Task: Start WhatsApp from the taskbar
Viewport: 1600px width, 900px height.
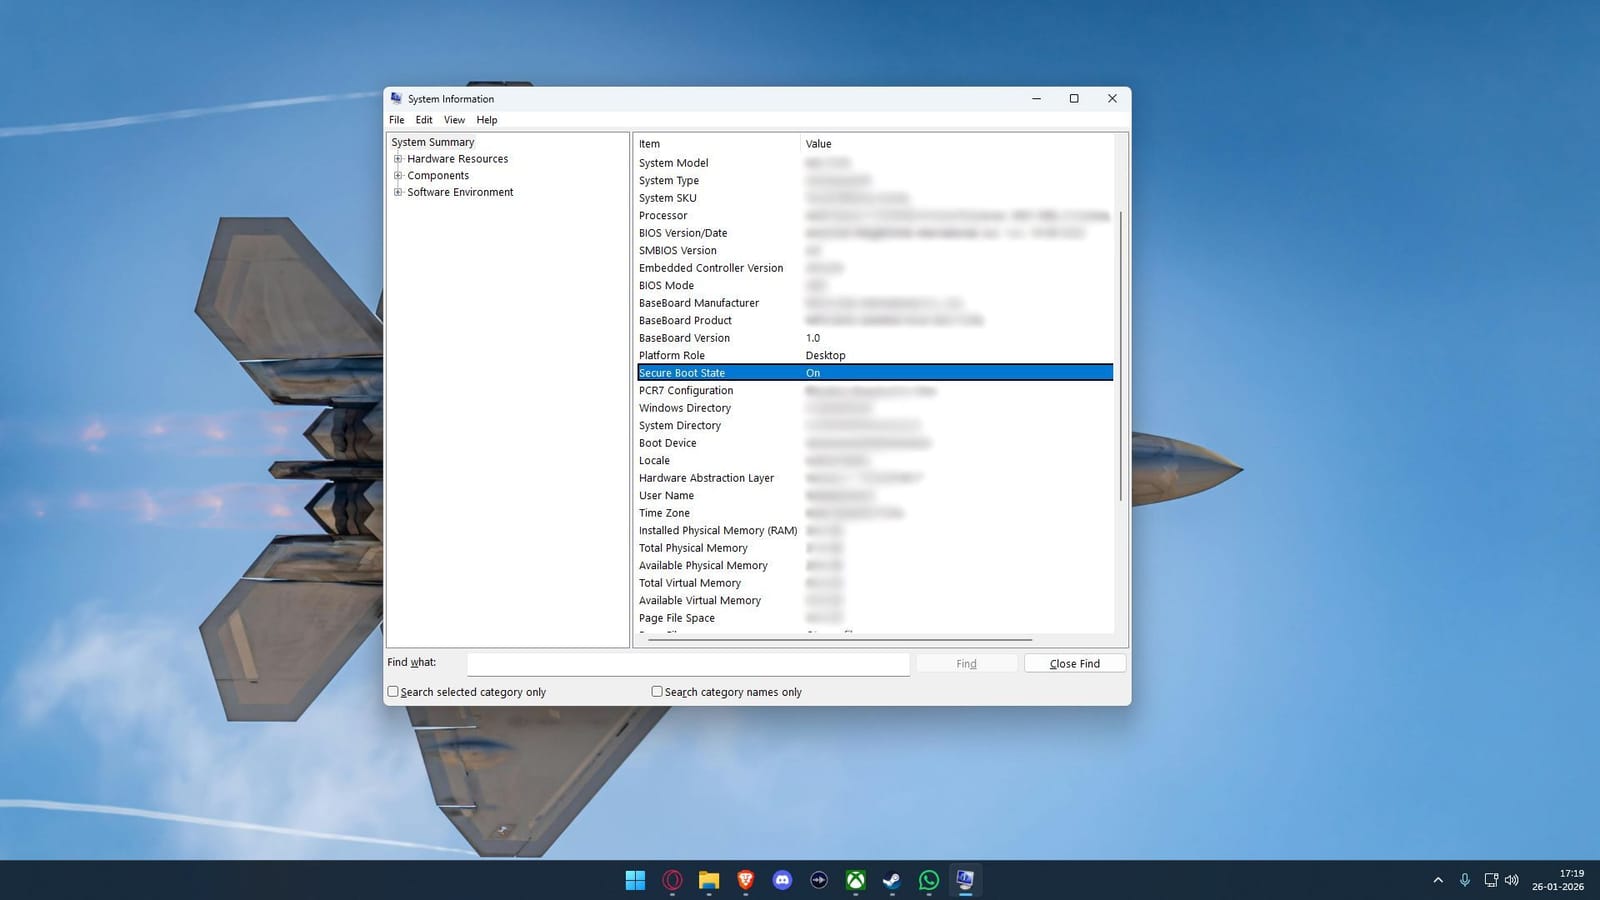Action: click(x=928, y=880)
